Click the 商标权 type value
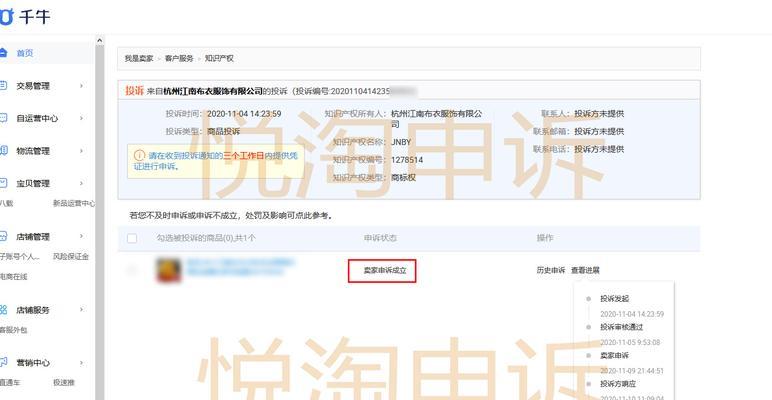The height and width of the screenshot is (400, 772). (x=403, y=177)
